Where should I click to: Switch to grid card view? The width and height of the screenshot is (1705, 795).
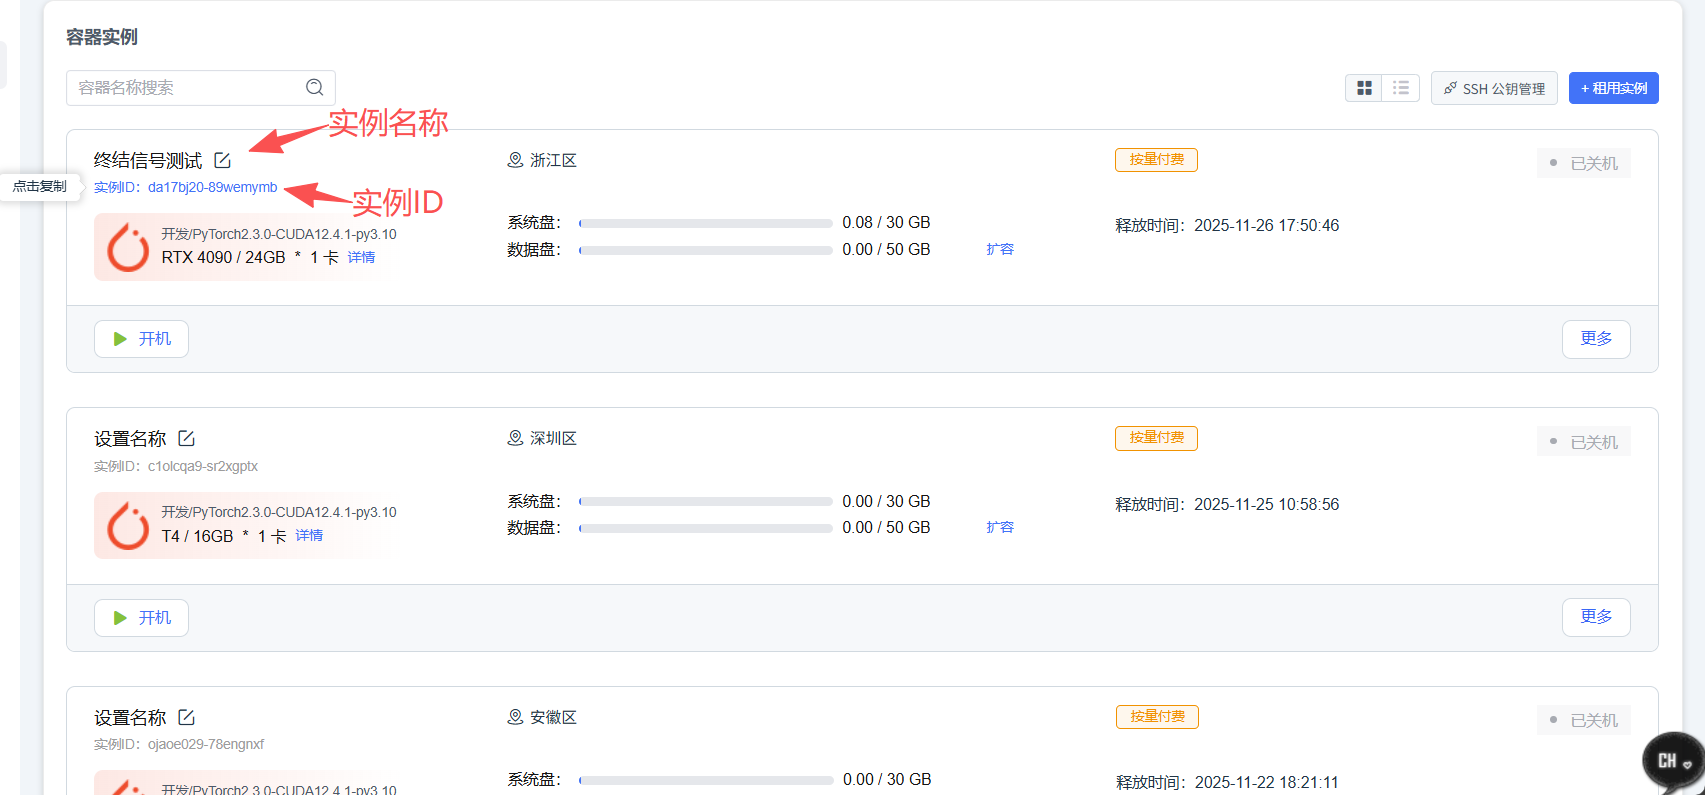(x=1363, y=88)
